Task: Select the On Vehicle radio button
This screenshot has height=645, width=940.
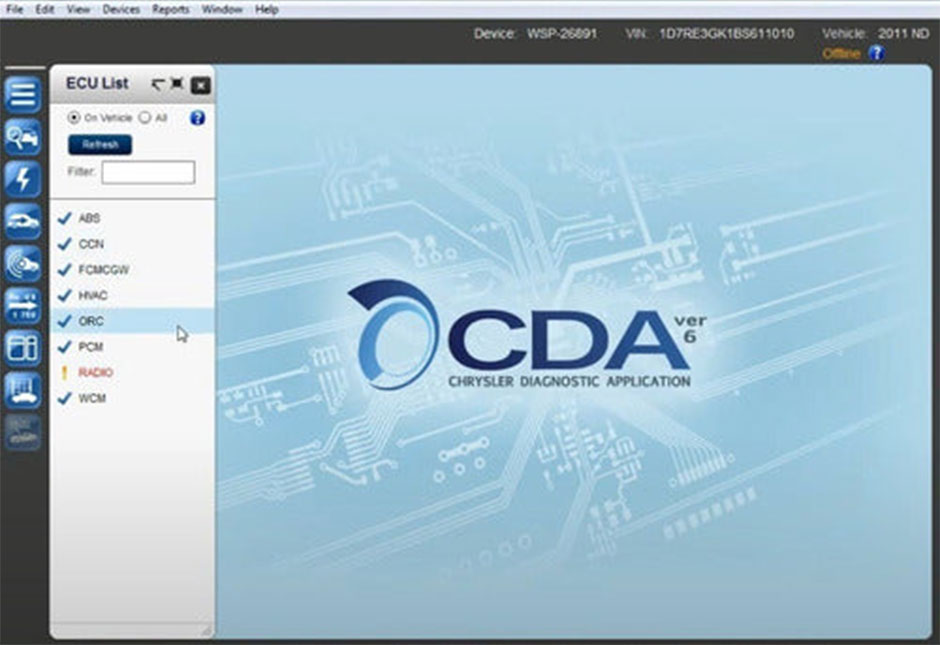Action: click(74, 117)
